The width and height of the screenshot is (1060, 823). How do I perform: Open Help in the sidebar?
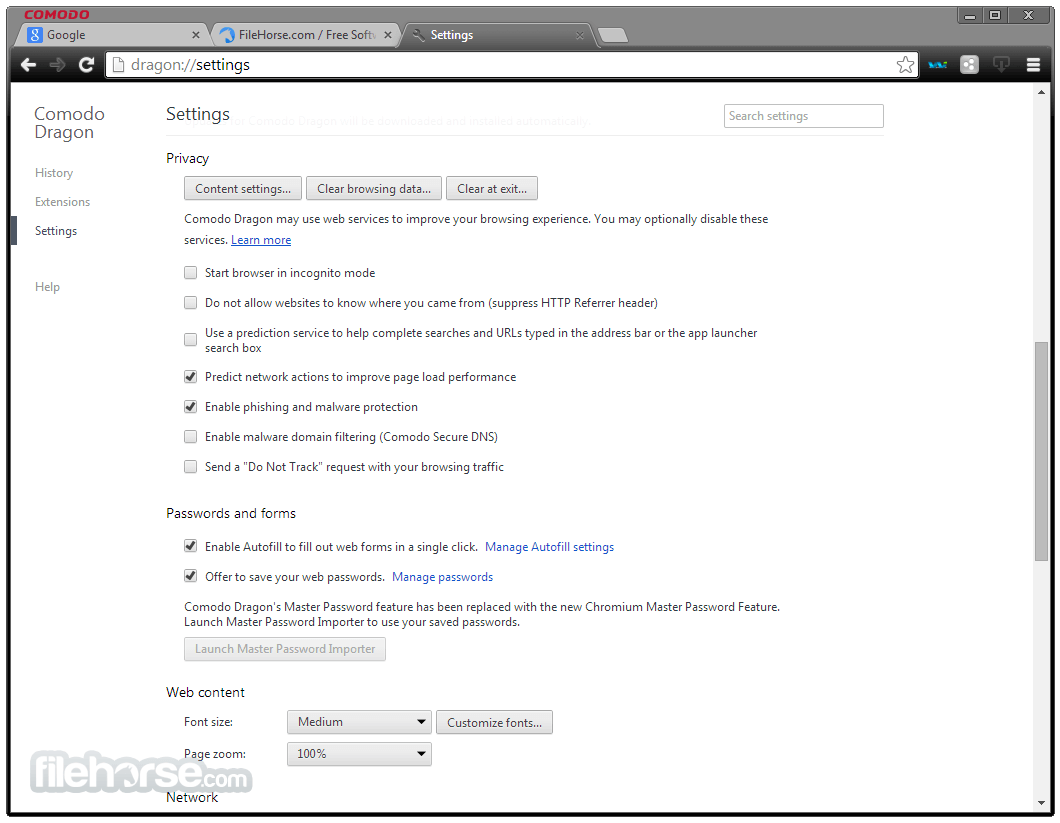[47, 287]
